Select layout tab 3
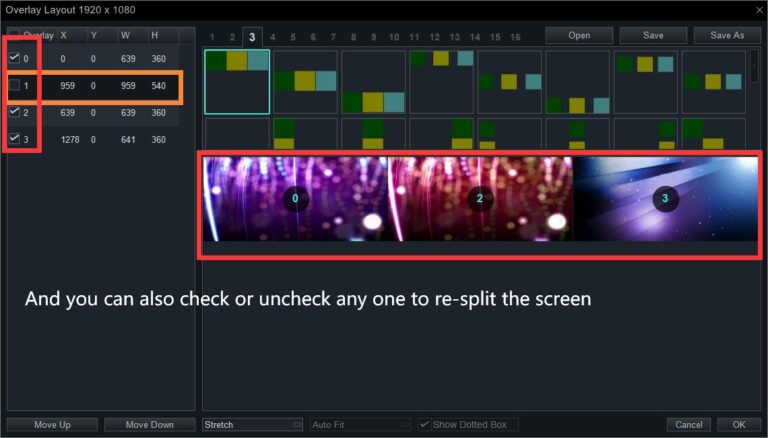768x438 pixels. (252, 37)
